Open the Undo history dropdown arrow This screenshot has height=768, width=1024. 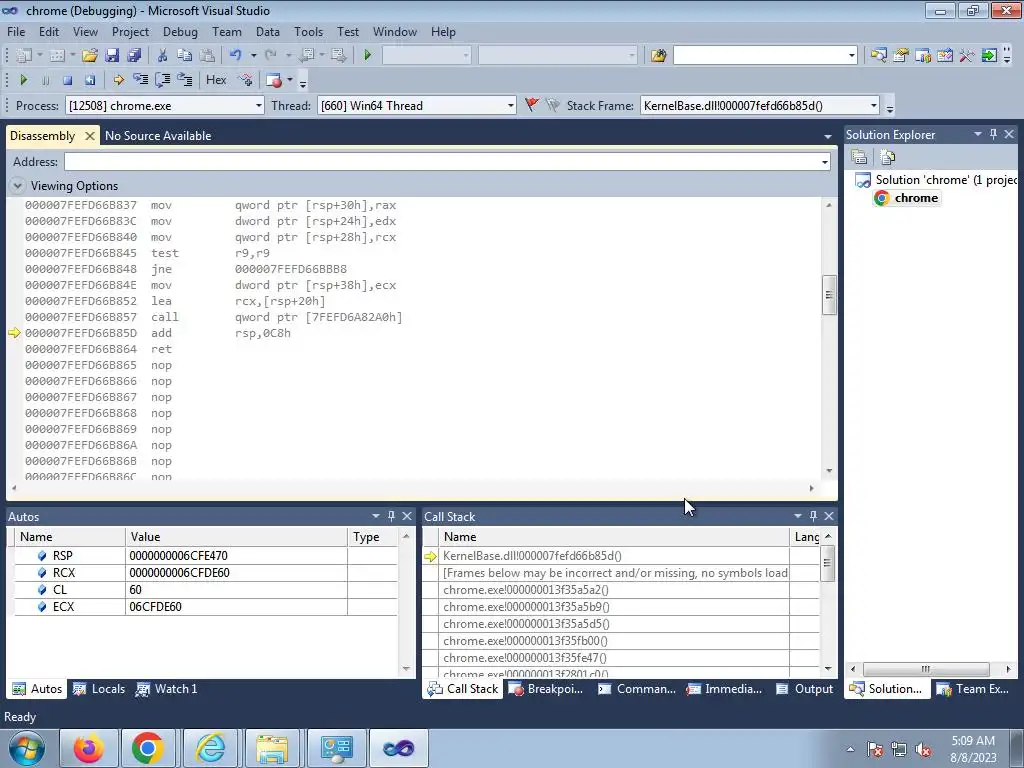[x=253, y=56]
